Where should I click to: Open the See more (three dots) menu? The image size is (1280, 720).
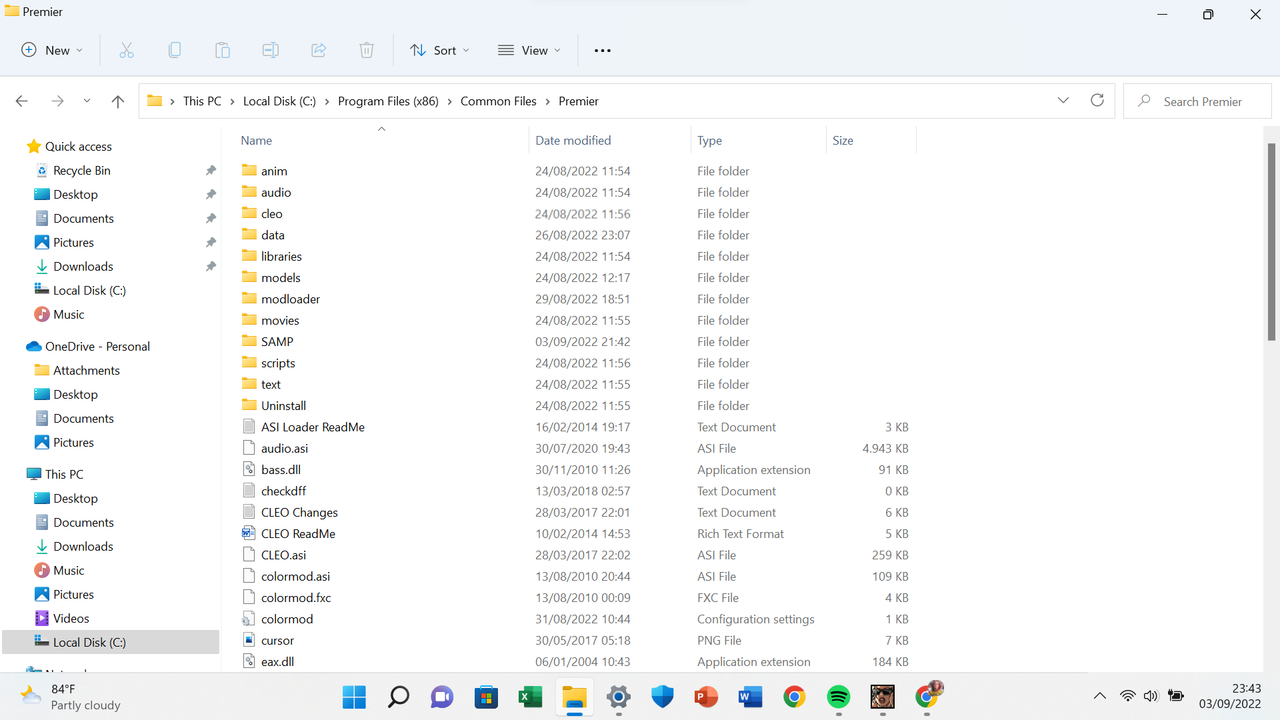602,50
